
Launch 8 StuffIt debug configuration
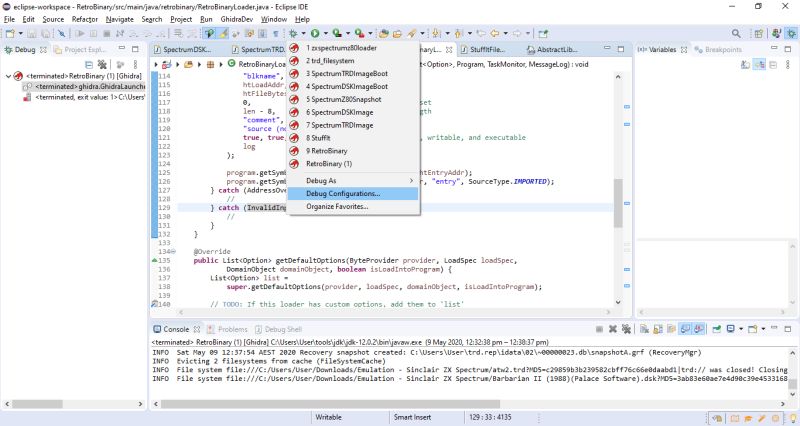click(x=353, y=138)
